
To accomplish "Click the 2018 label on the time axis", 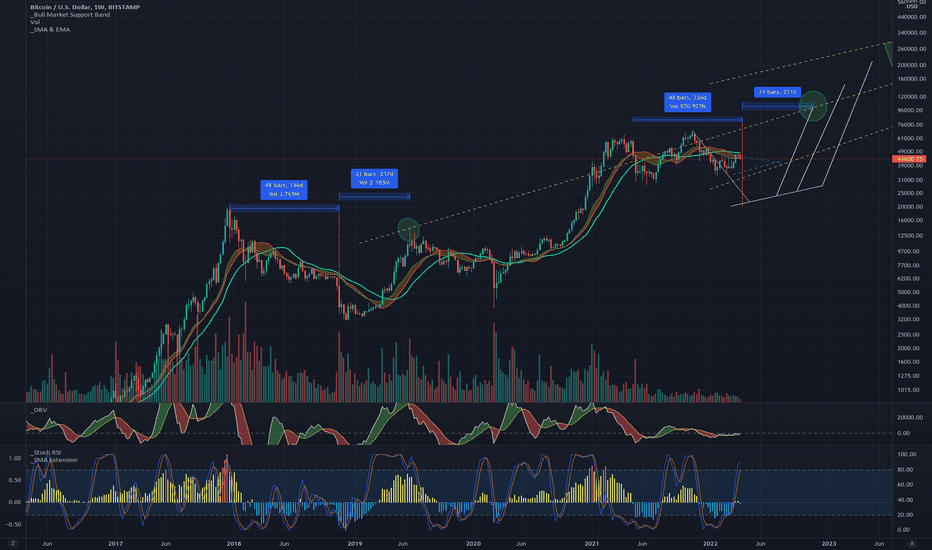I will 234,543.
